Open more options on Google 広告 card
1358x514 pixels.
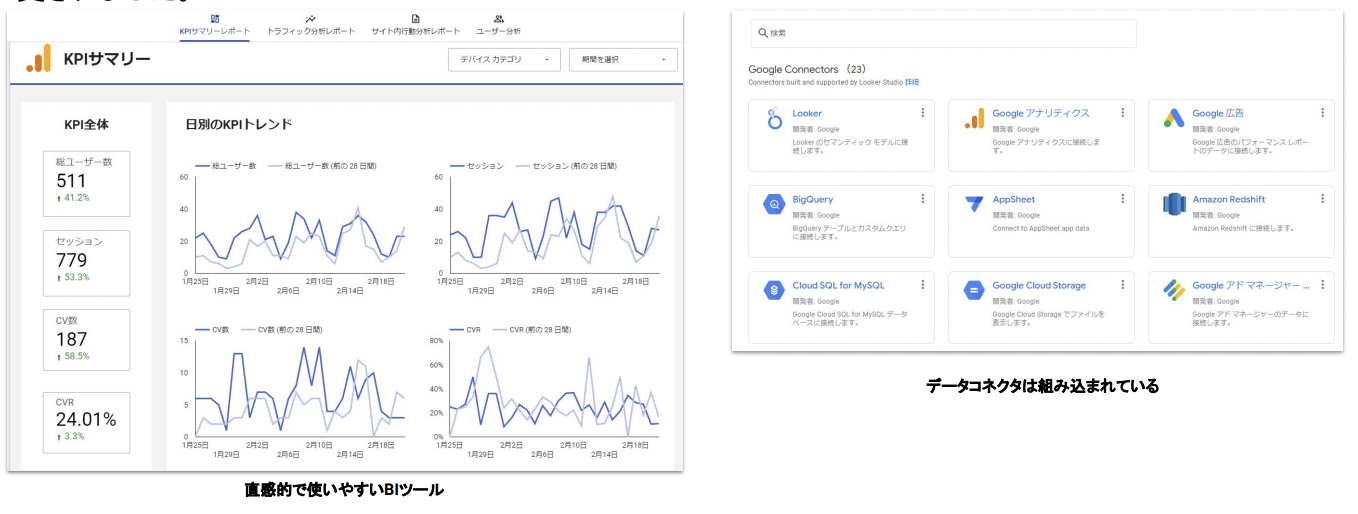coord(1322,113)
